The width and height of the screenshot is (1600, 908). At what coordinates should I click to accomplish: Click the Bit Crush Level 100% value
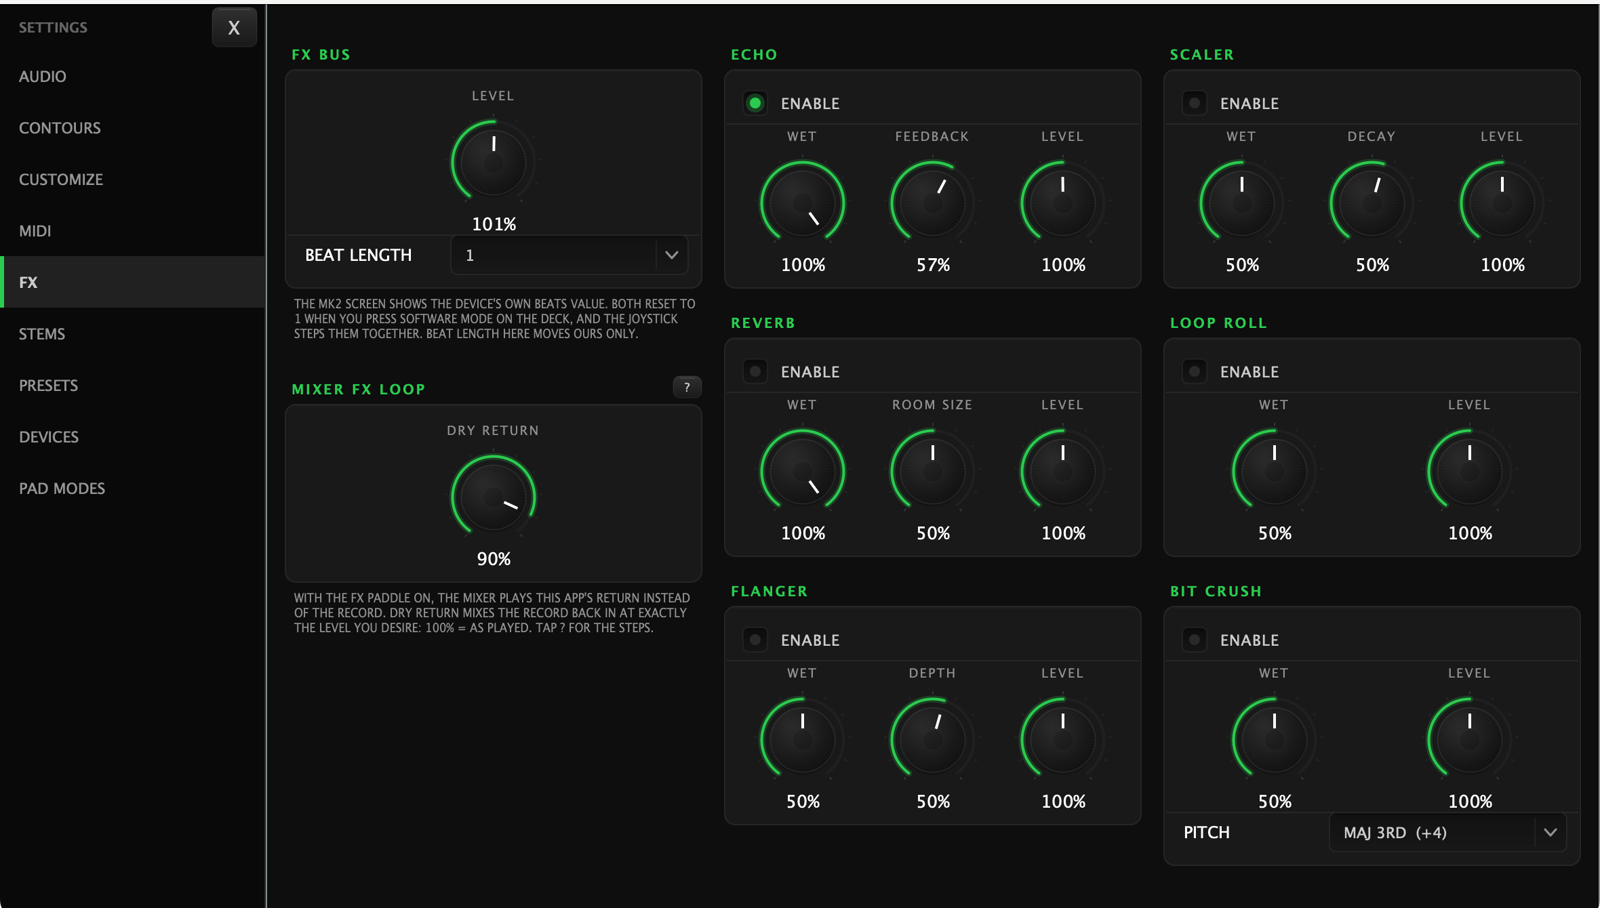click(x=1470, y=802)
